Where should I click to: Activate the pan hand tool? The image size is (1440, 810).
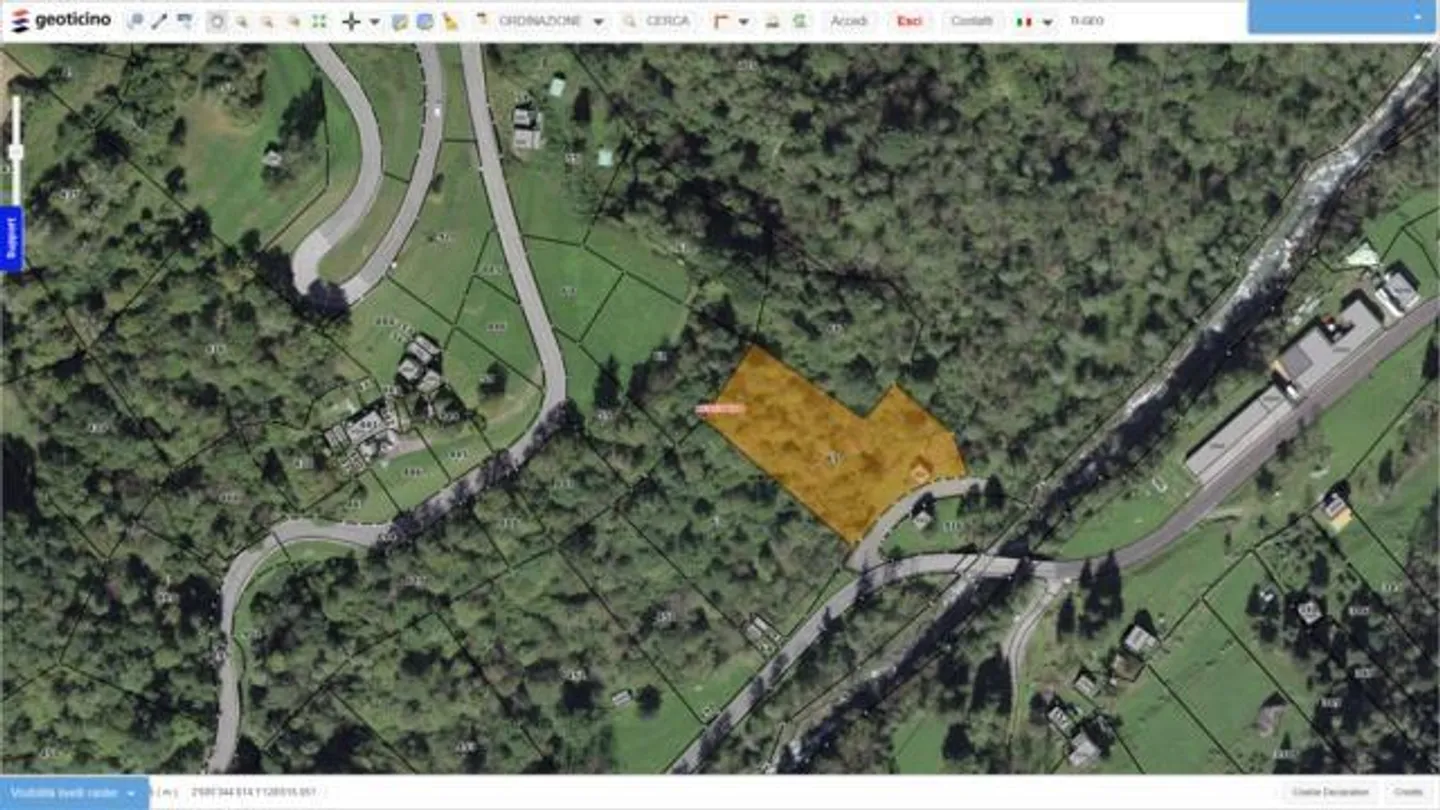216,21
